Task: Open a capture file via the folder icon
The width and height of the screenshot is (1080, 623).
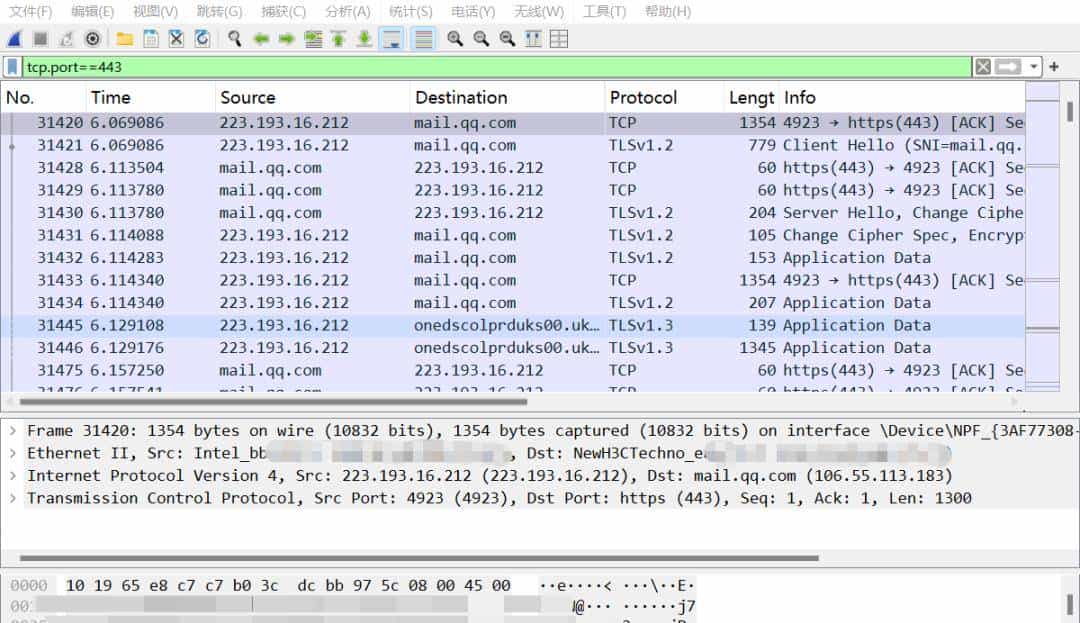Action: coord(125,39)
